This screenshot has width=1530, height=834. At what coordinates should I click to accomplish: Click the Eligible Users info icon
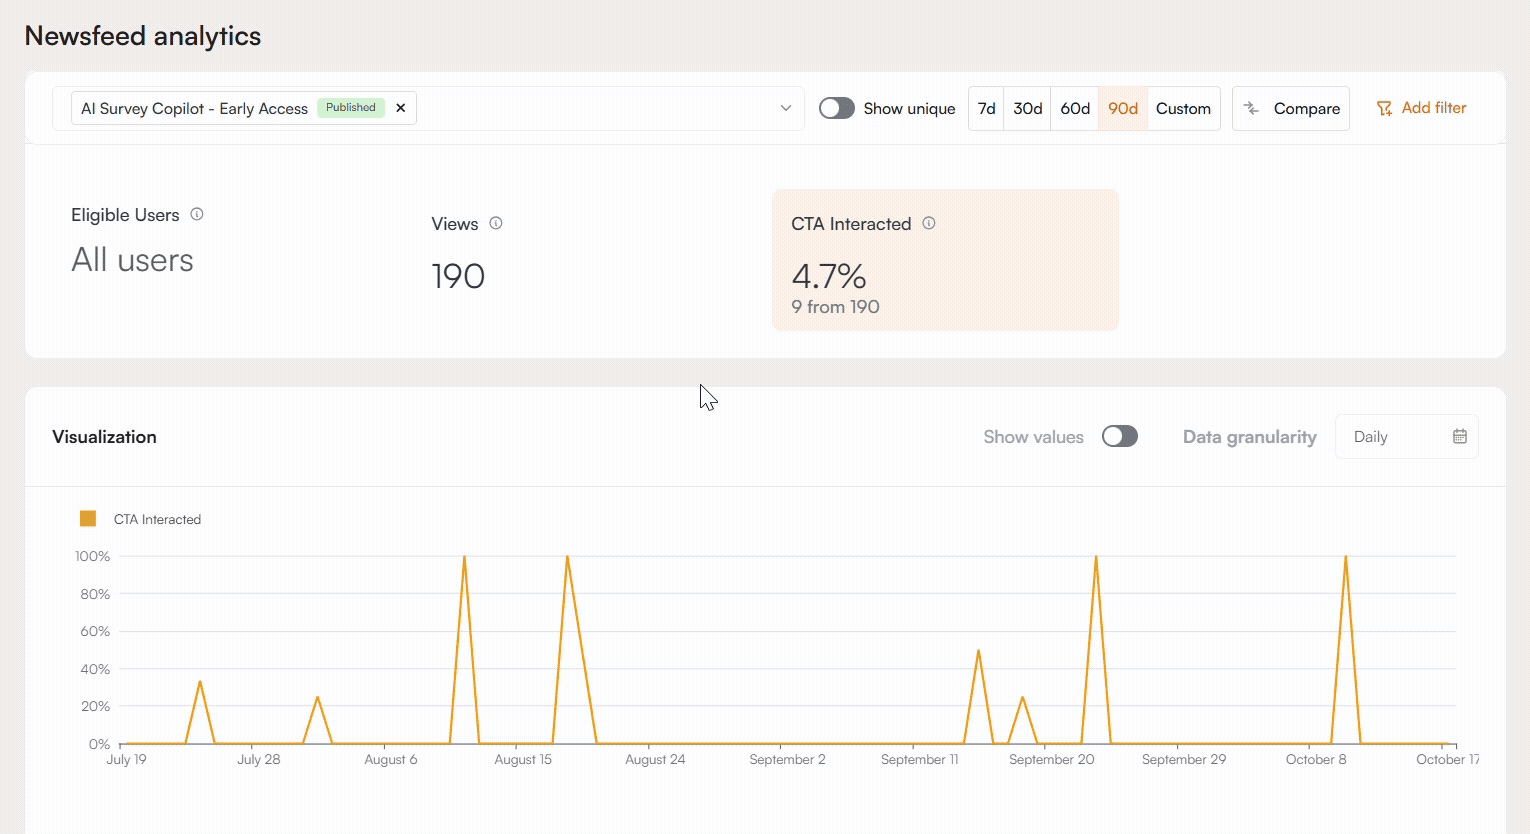[197, 214]
